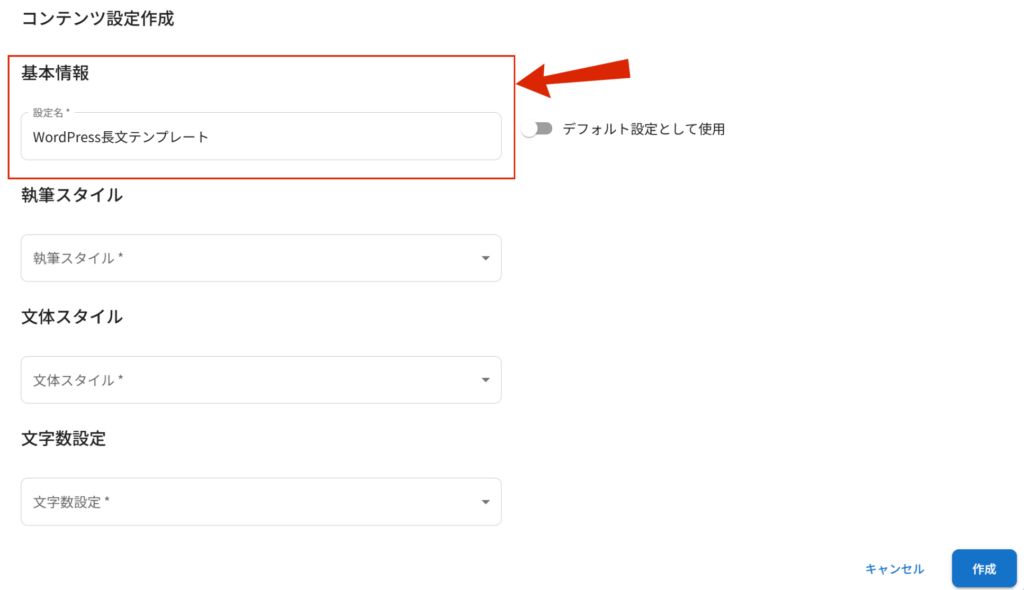Click the WordPress長文テンプレート text in field
Viewport: 1024px width, 590px height.
tap(121, 137)
